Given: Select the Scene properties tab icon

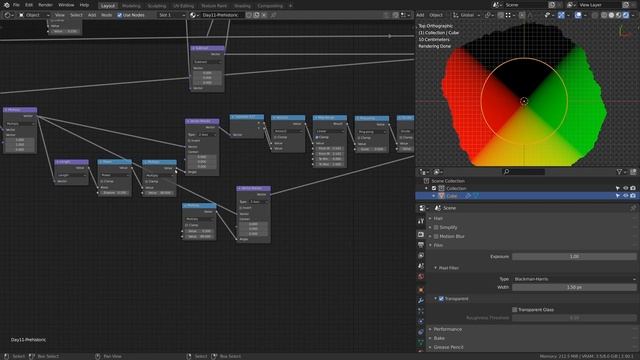Looking at the screenshot, I should click(421, 266).
